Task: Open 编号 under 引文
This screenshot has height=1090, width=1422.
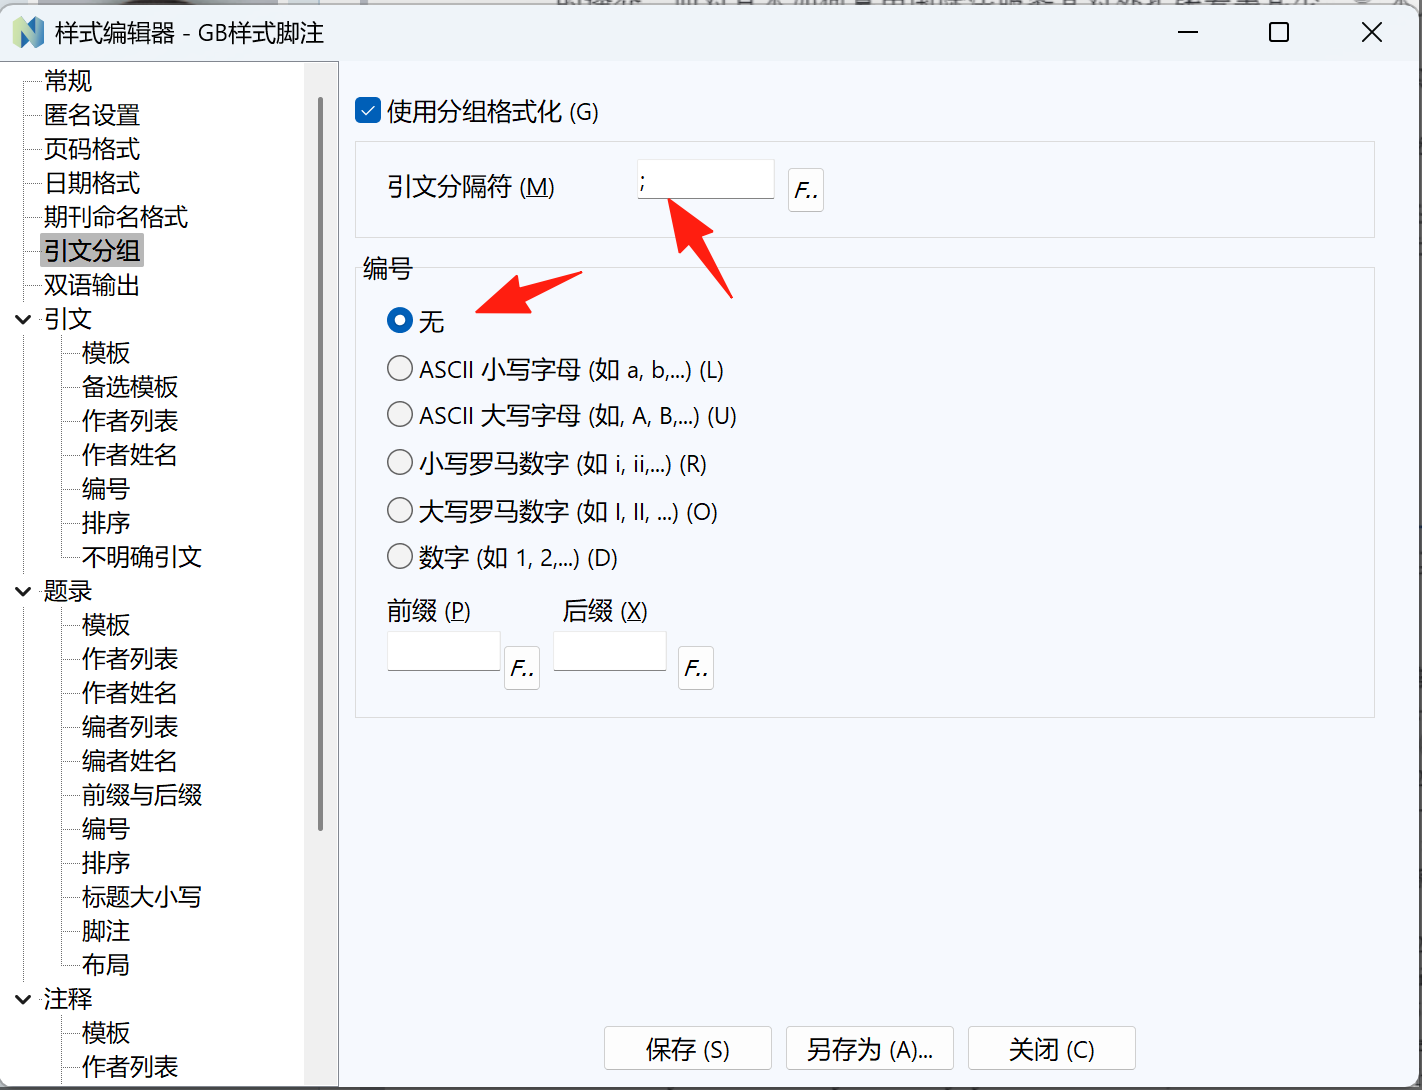Action: (106, 489)
